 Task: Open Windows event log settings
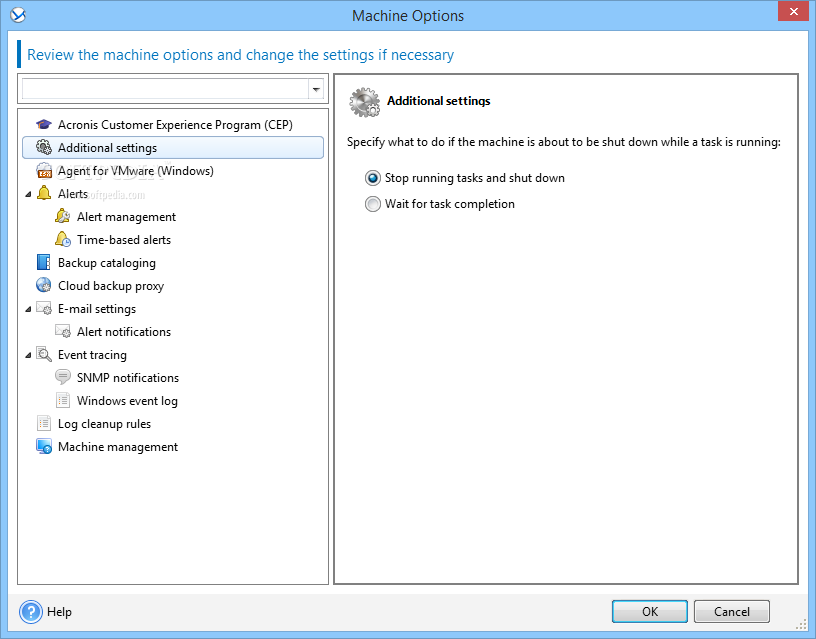pyautogui.click(x=128, y=400)
